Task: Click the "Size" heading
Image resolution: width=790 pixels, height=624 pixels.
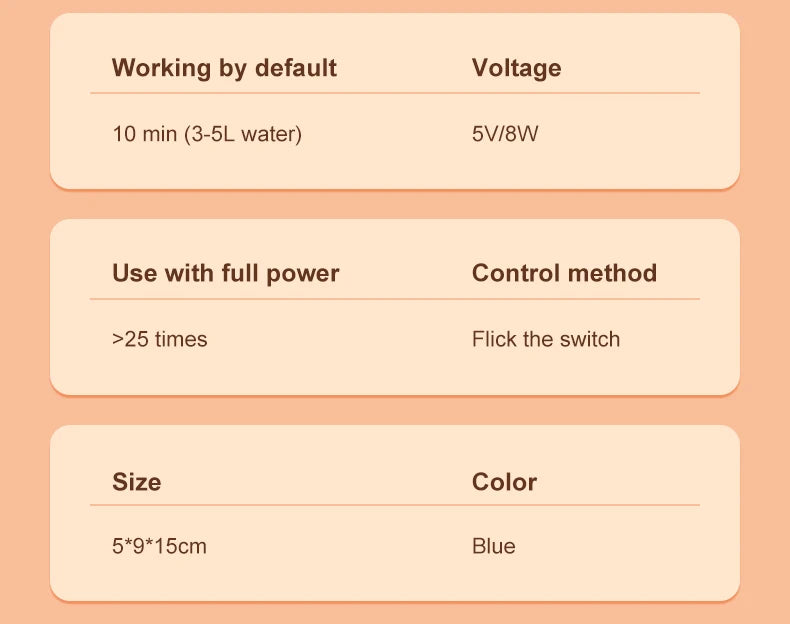Action: (x=136, y=482)
